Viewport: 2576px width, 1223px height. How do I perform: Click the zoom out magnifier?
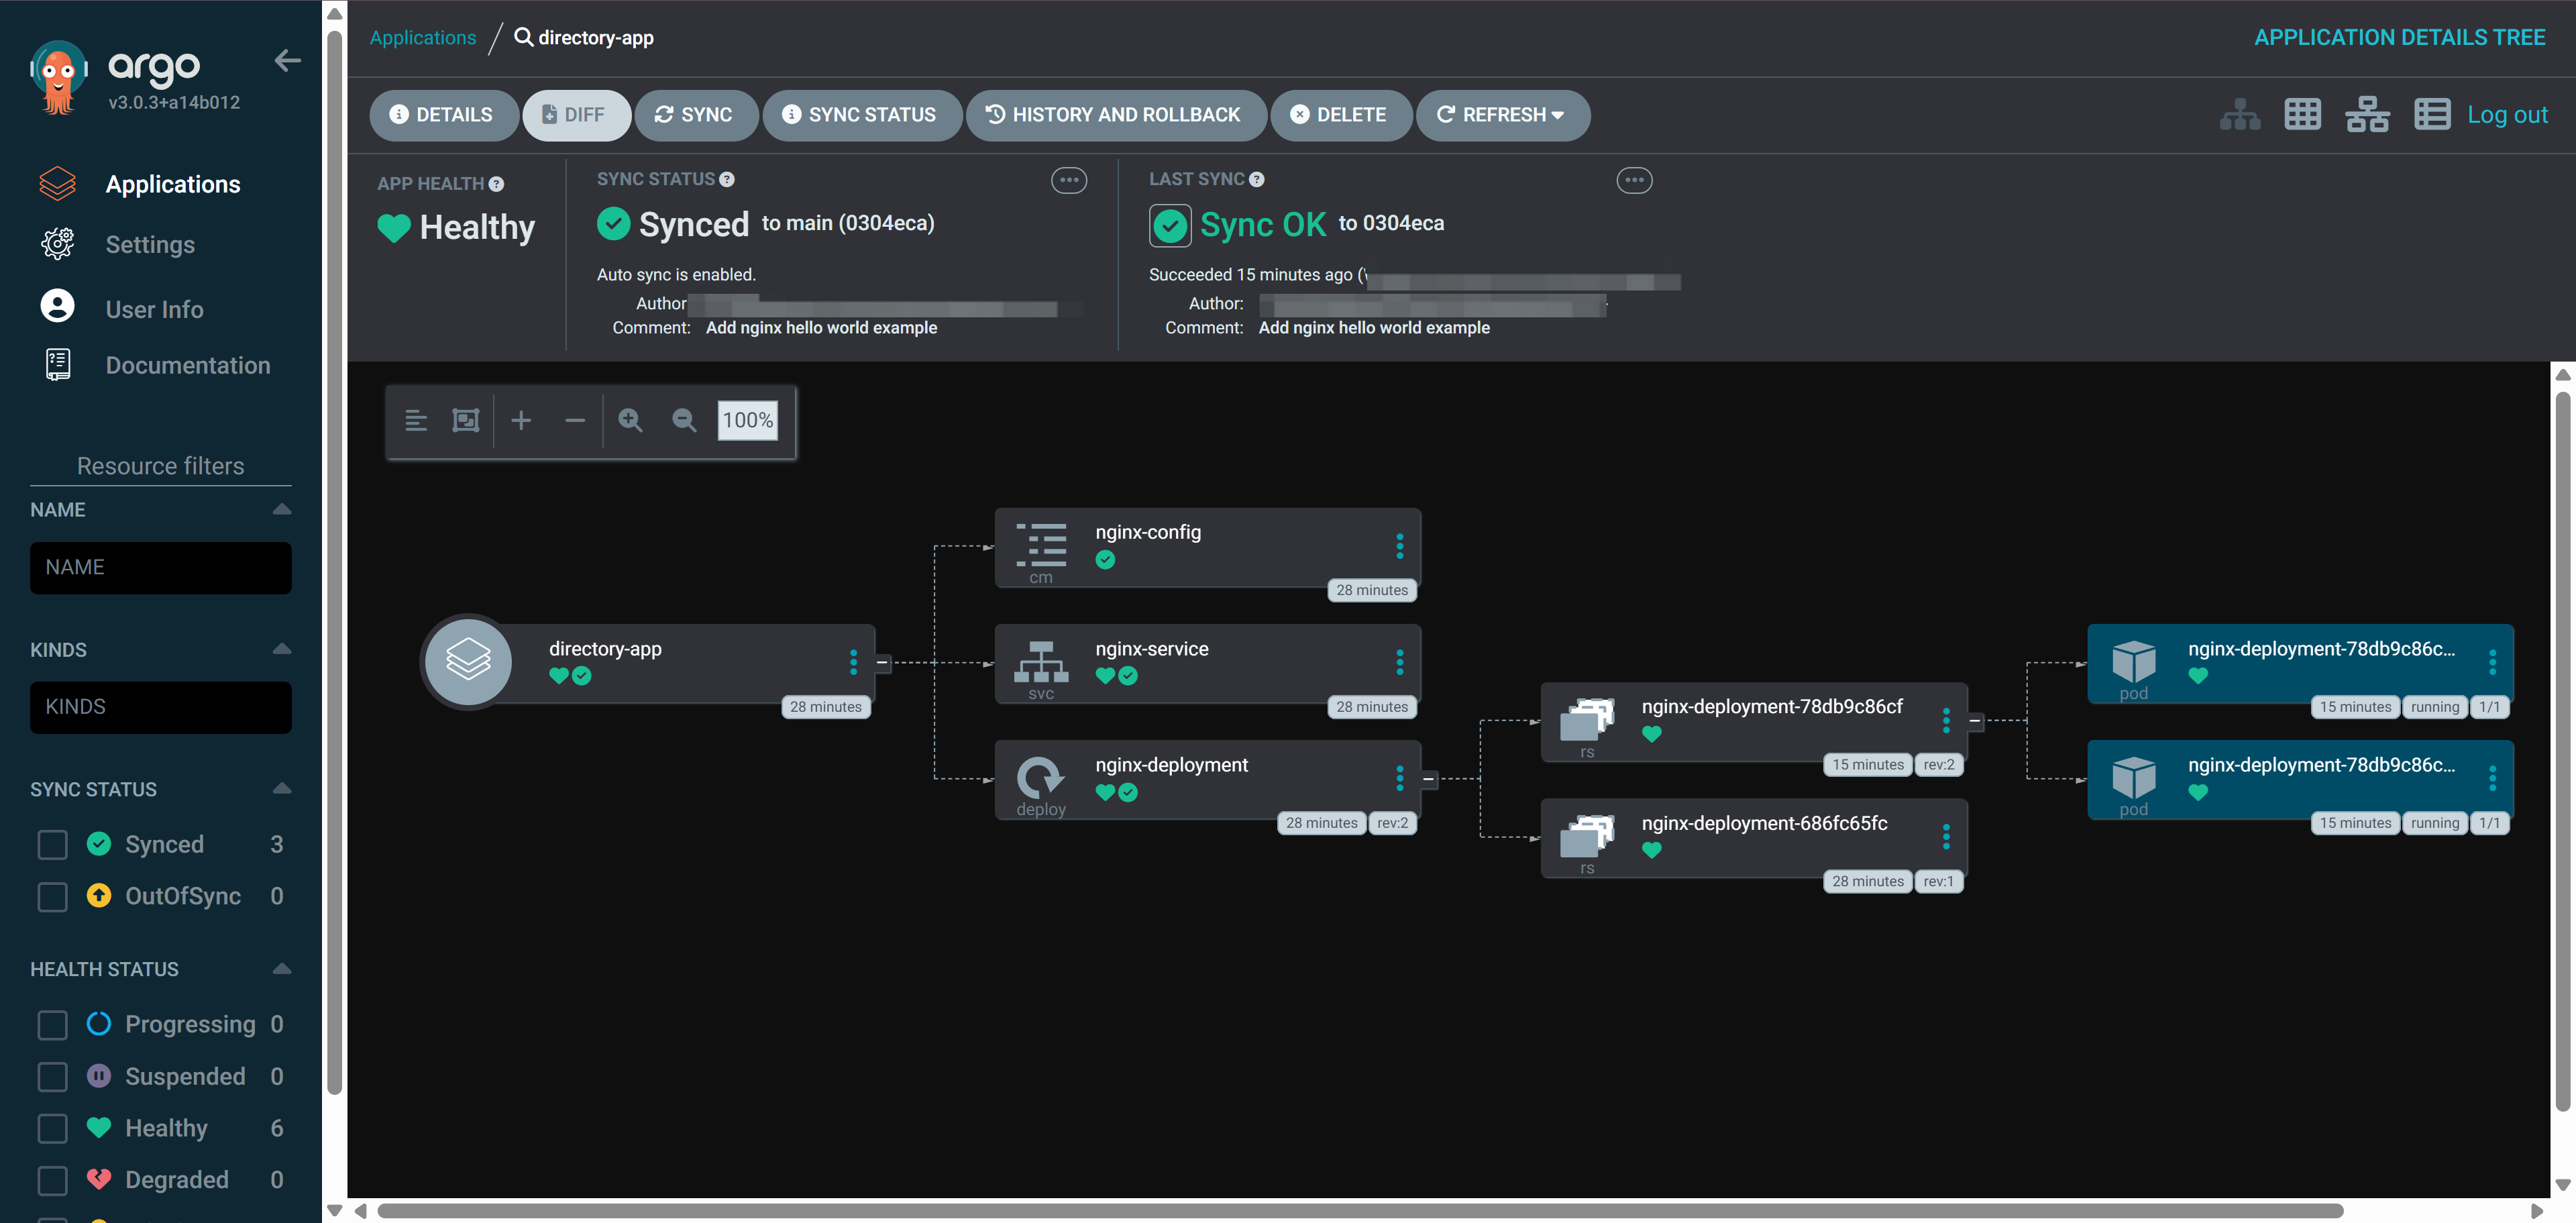click(684, 420)
